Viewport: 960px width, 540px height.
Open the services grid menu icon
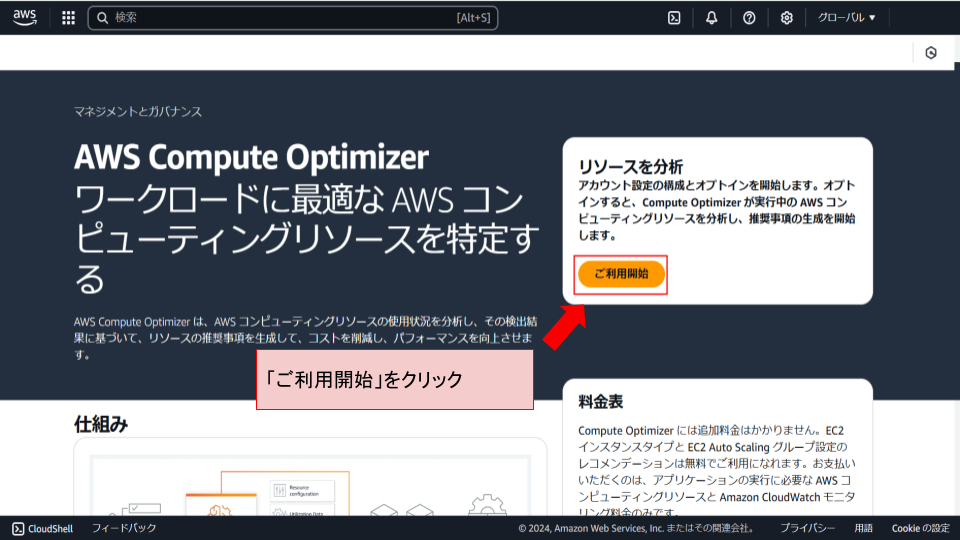(x=69, y=18)
